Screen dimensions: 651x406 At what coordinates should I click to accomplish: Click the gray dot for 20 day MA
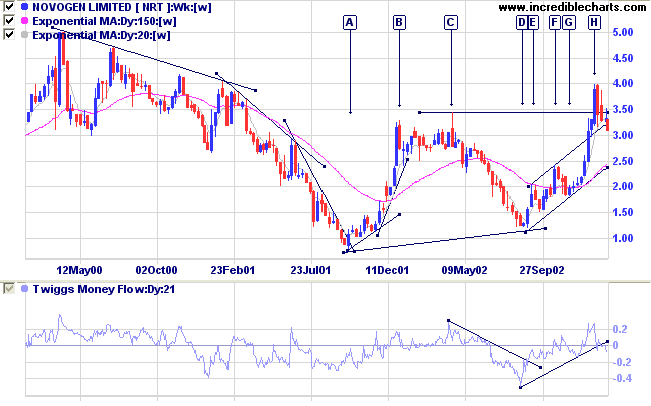[x=24, y=35]
